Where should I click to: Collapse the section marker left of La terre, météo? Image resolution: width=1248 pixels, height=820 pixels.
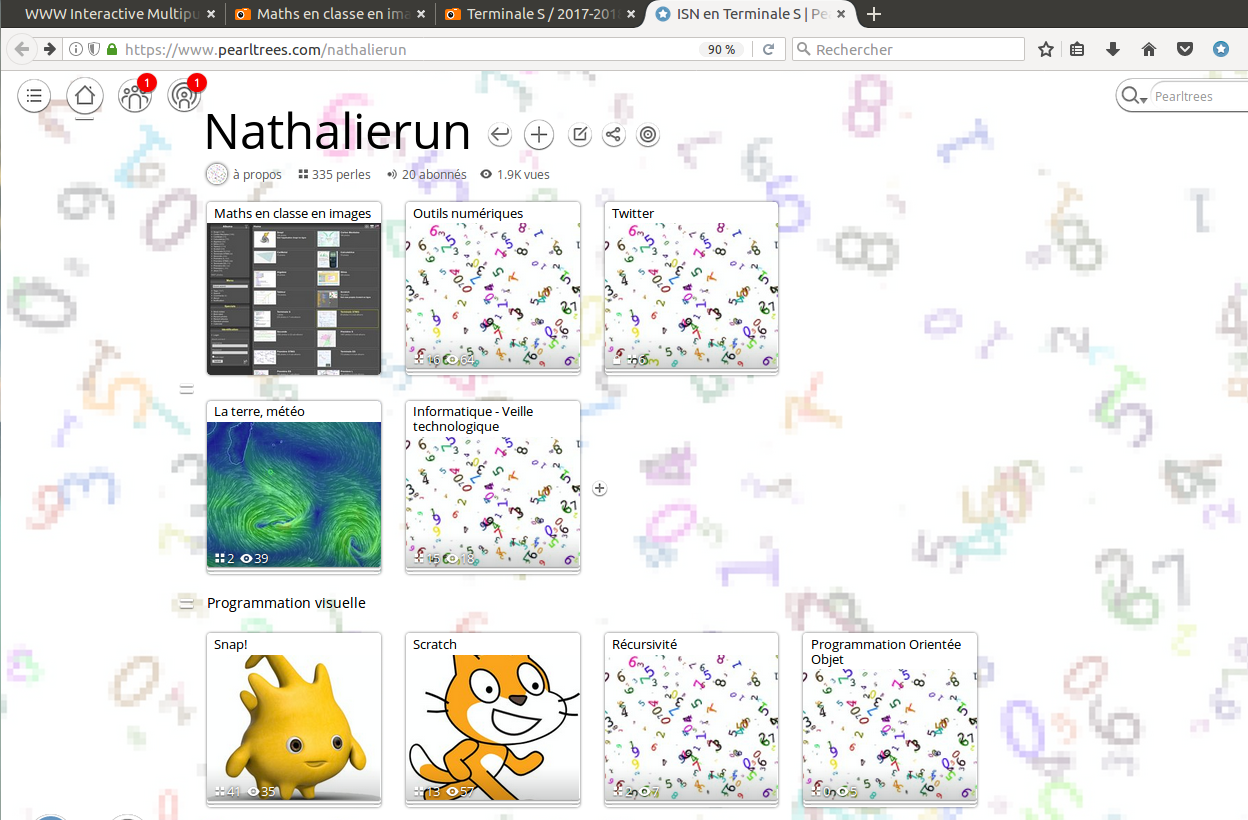[186, 389]
